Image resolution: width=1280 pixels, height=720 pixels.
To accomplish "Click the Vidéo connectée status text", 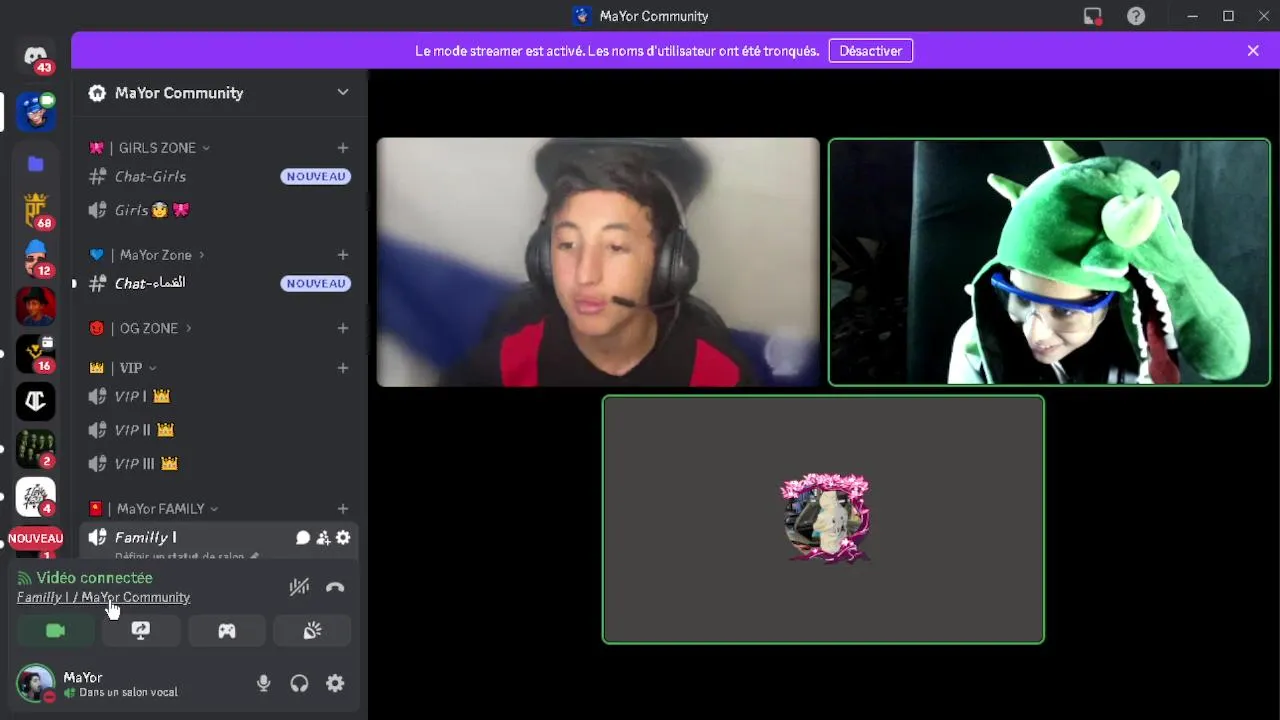I will (94, 578).
